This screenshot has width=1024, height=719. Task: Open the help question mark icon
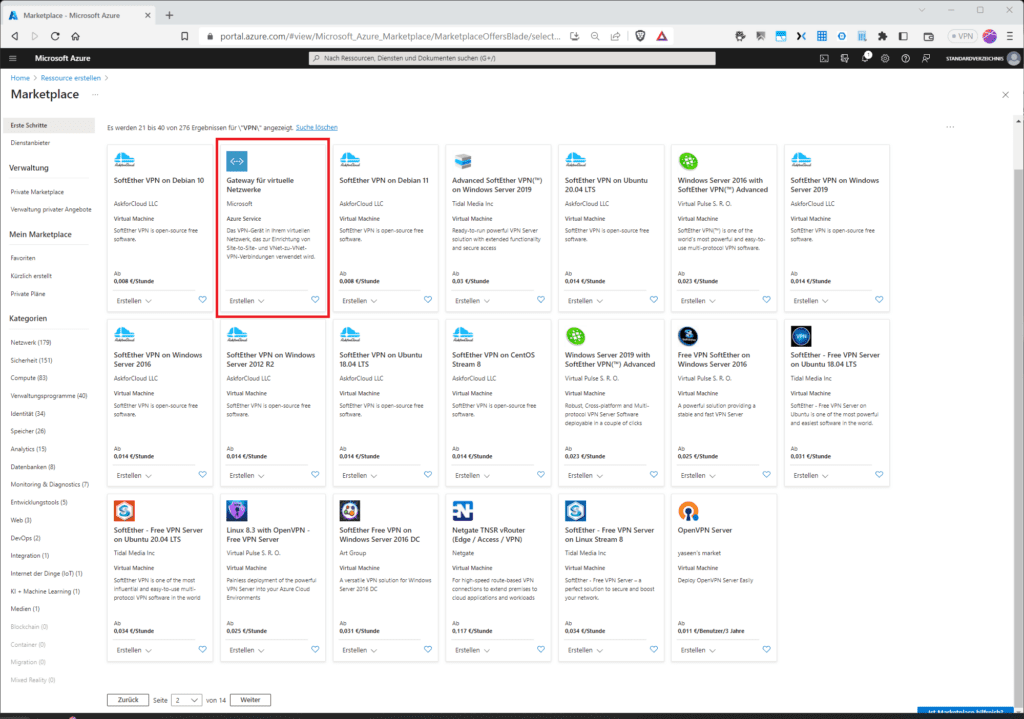pos(905,58)
